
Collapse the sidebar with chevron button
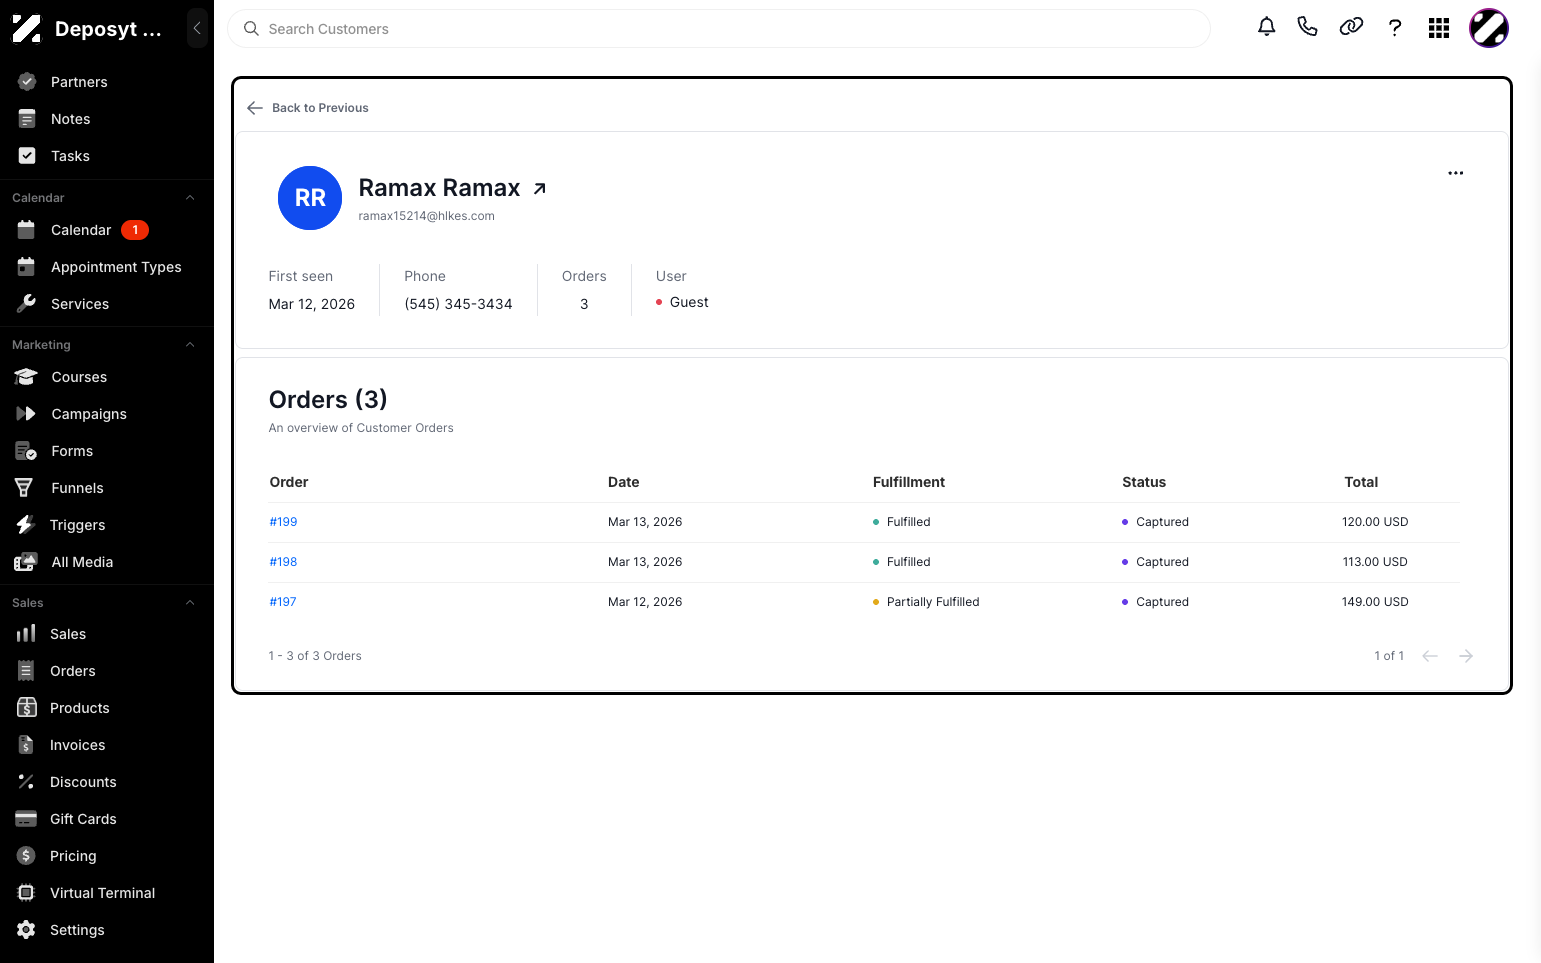tap(197, 28)
